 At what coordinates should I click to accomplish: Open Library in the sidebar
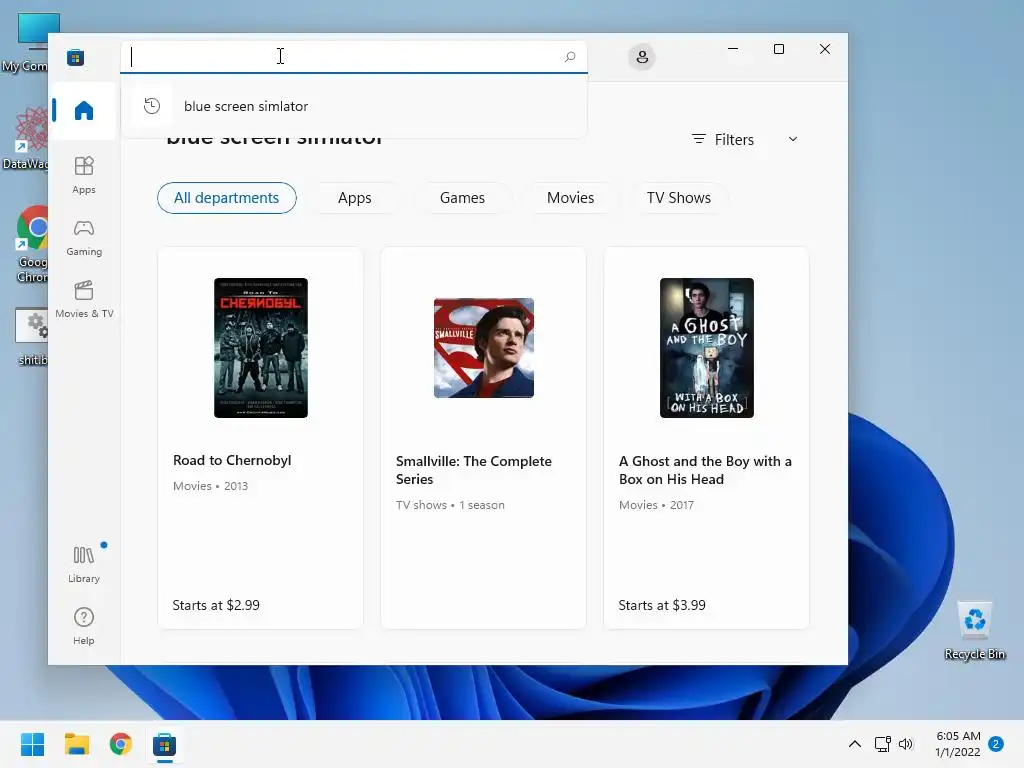(x=84, y=564)
